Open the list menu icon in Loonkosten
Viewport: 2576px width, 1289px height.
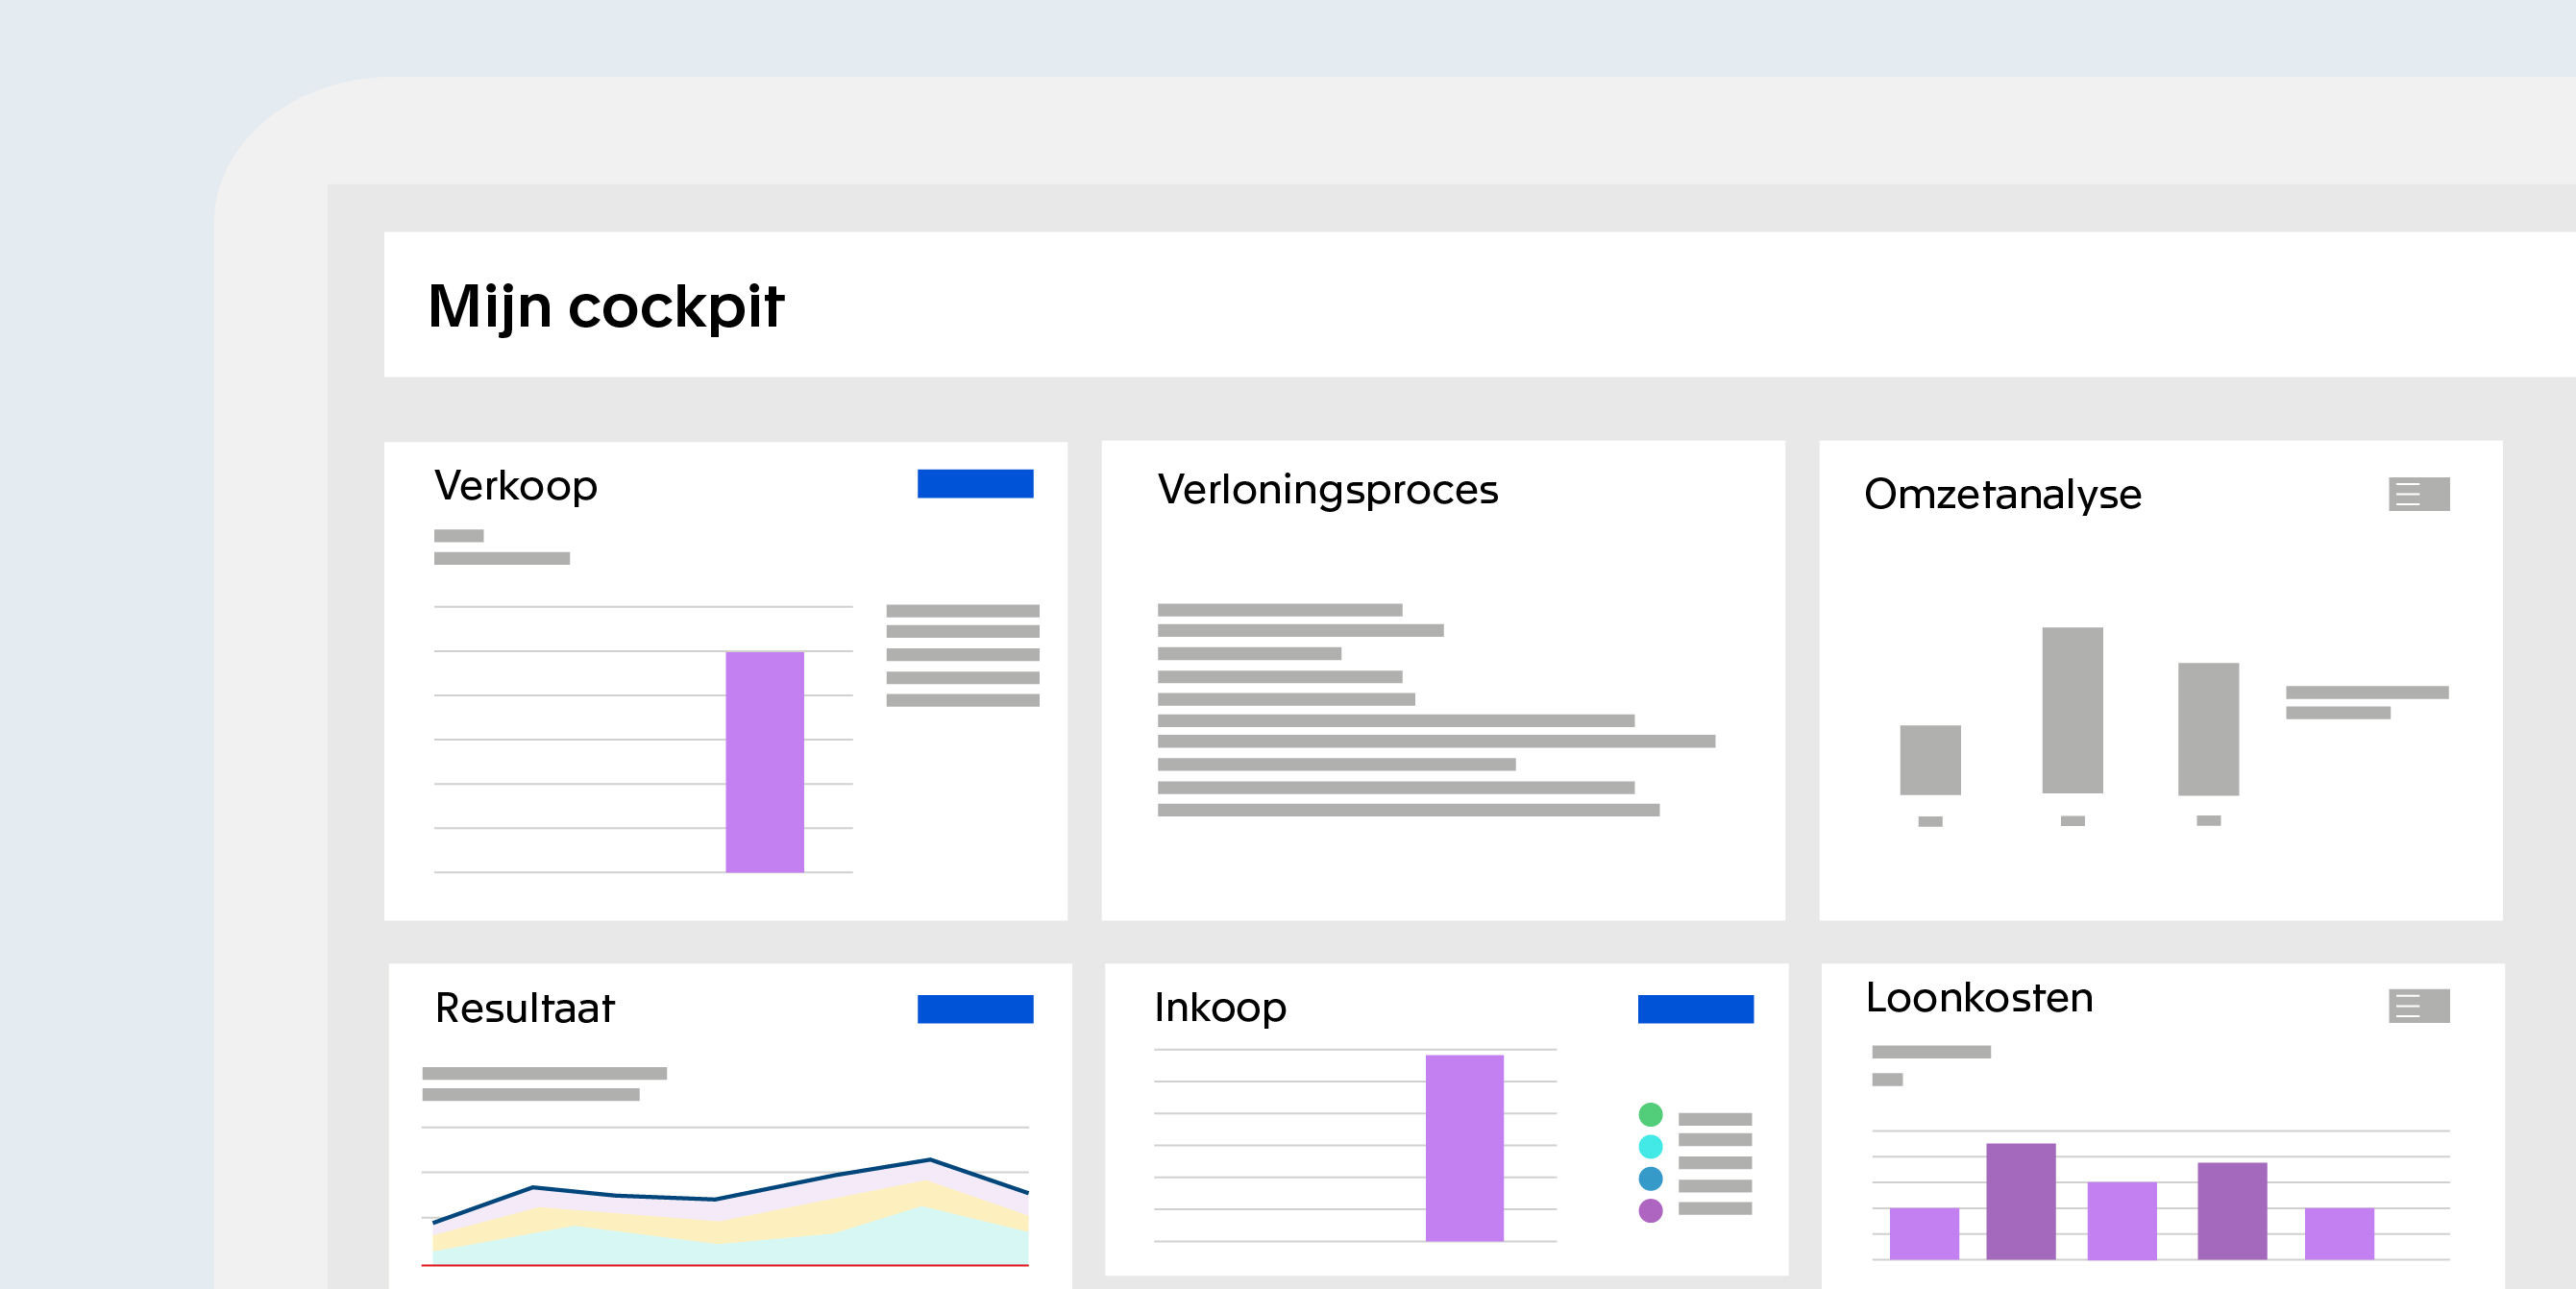[x=2419, y=1006]
